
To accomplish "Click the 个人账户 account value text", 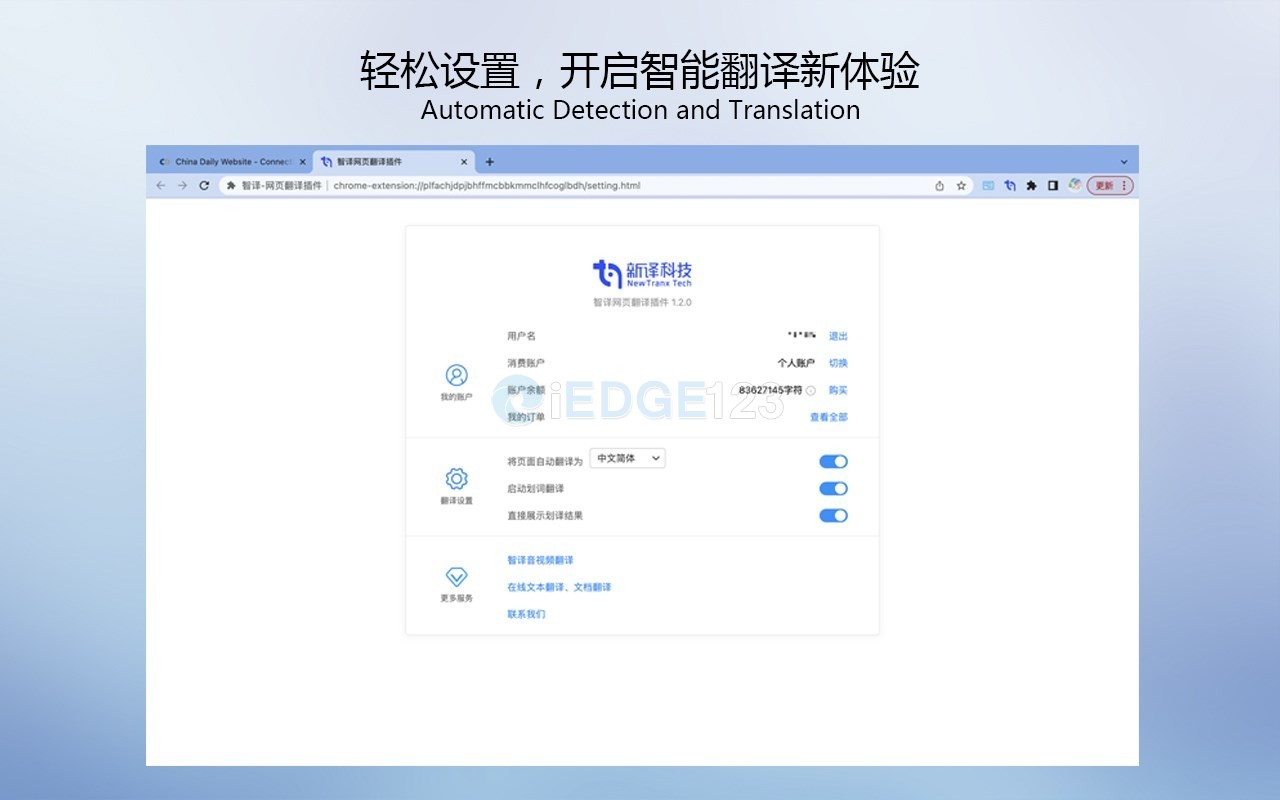I will [x=796, y=363].
